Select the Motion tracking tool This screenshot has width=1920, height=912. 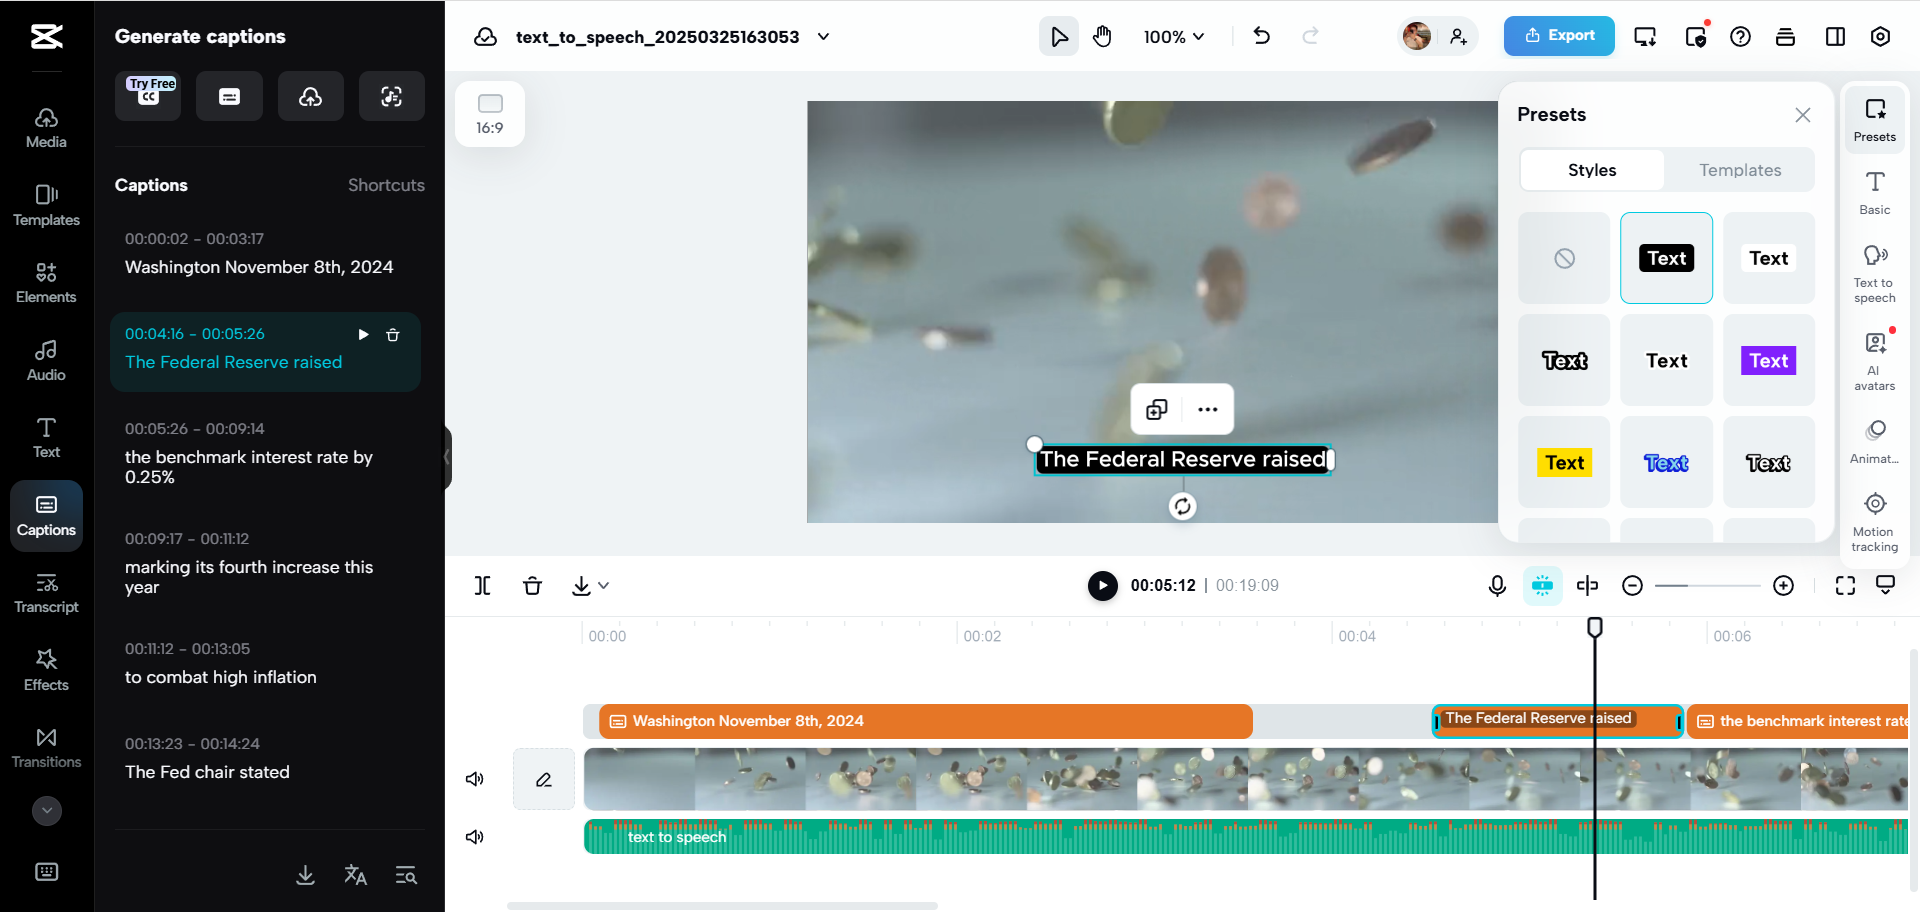1874,517
